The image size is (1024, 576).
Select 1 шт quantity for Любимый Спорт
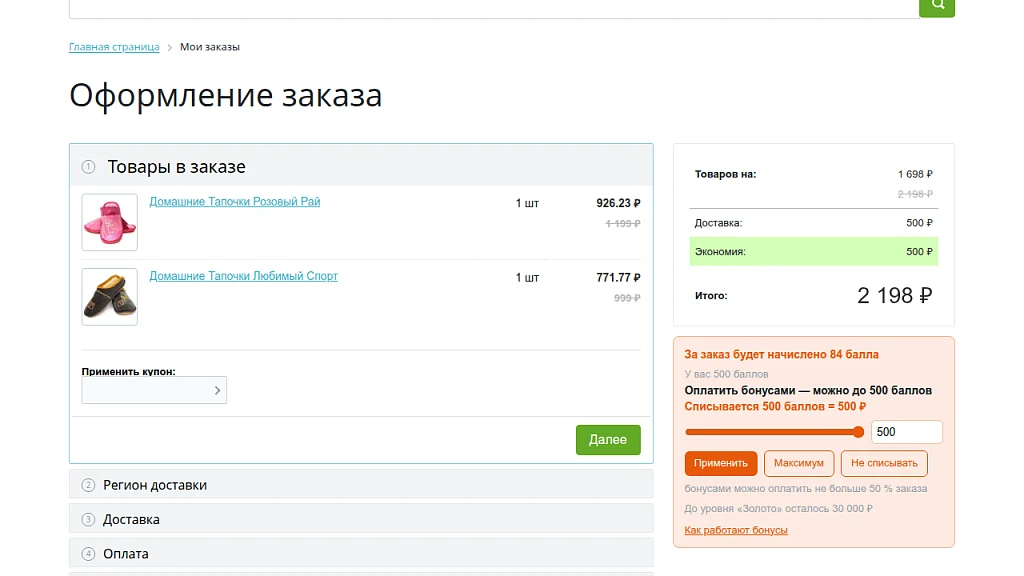tap(527, 278)
